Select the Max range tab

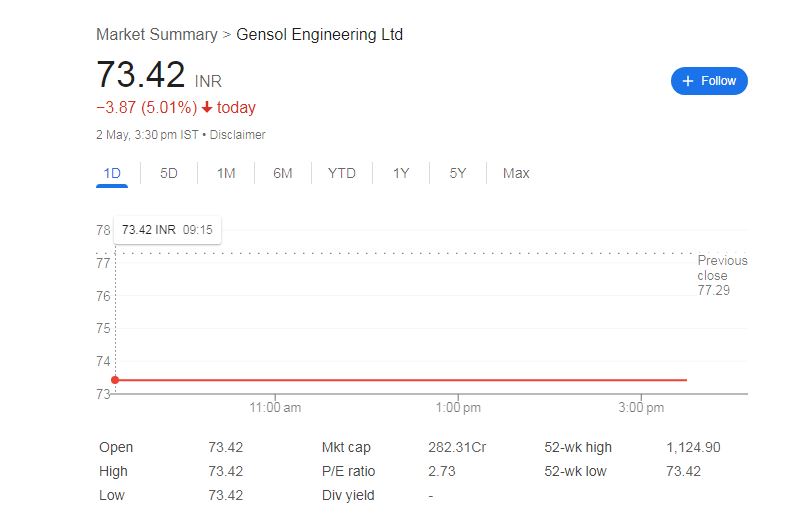pyautogui.click(x=516, y=173)
